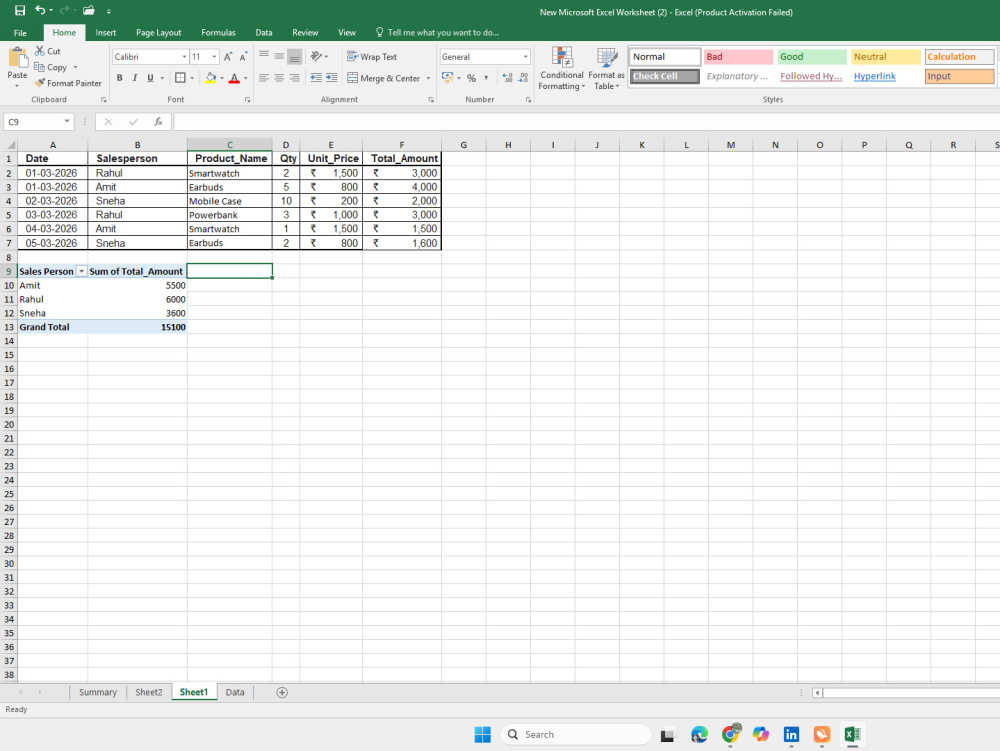This screenshot has height=751, width=1000.
Task: Click the Name Box showing C9
Action: click(x=37, y=121)
